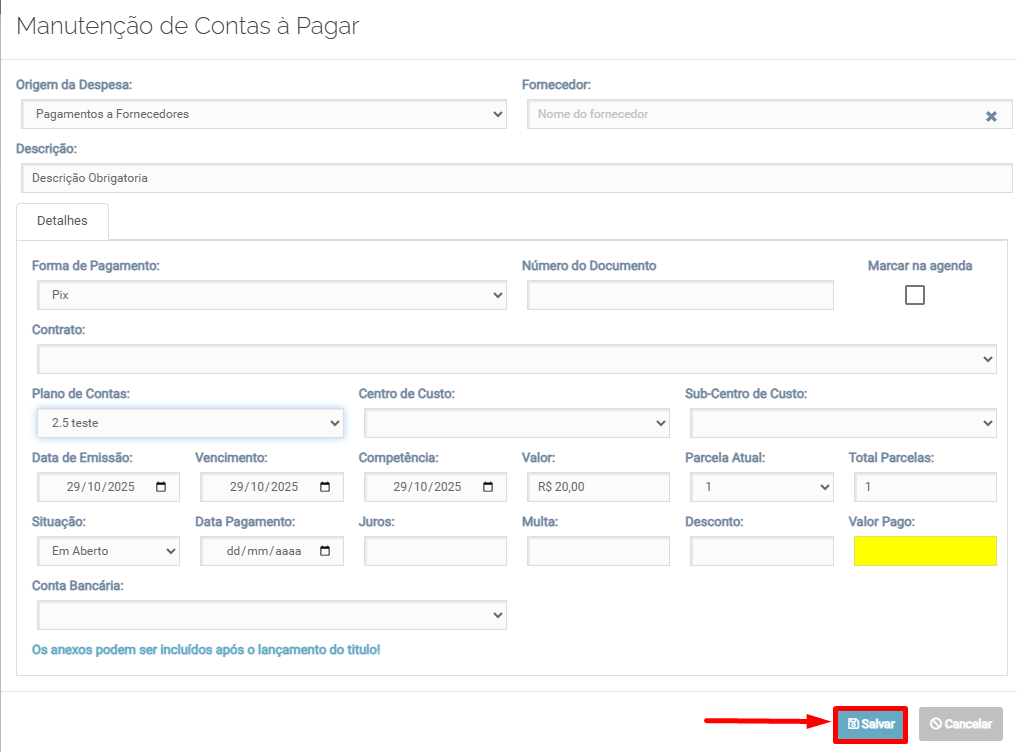
Task: Open calendar picker for Competência date
Action: click(488, 487)
